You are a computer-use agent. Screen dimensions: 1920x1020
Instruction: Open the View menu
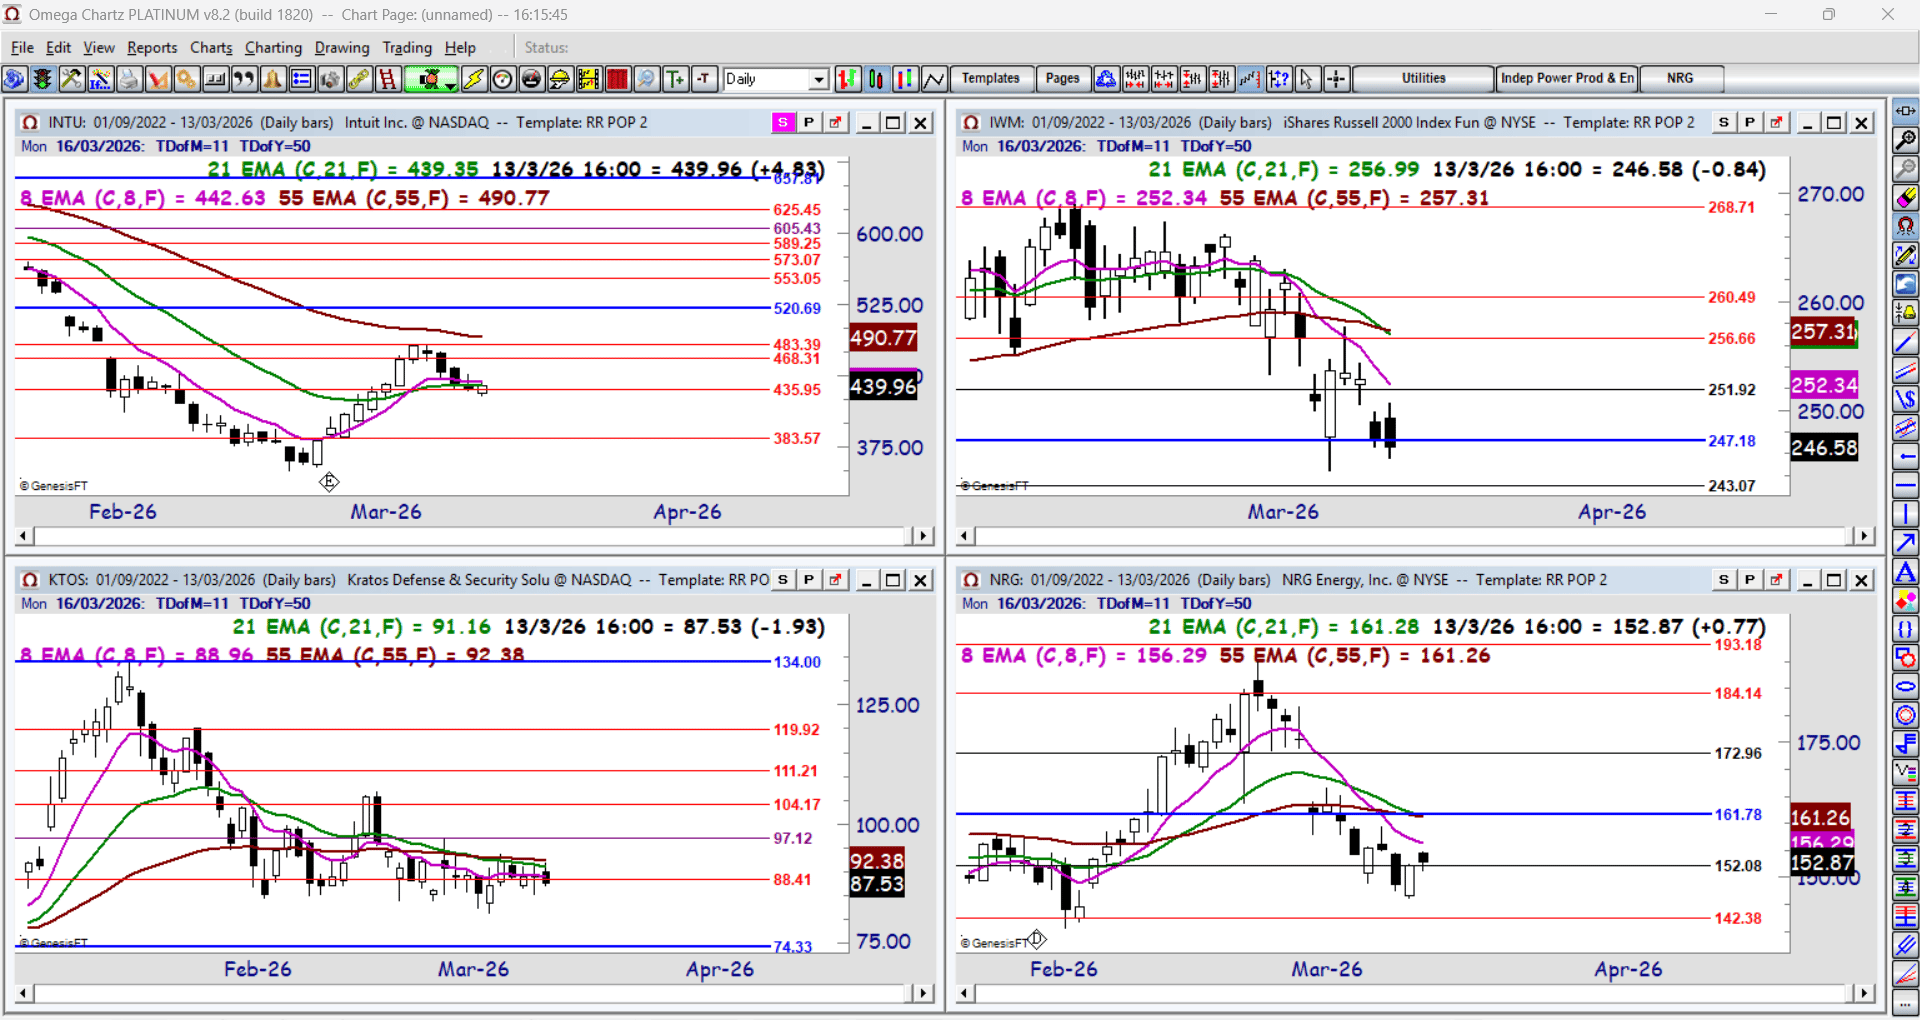(x=99, y=48)
